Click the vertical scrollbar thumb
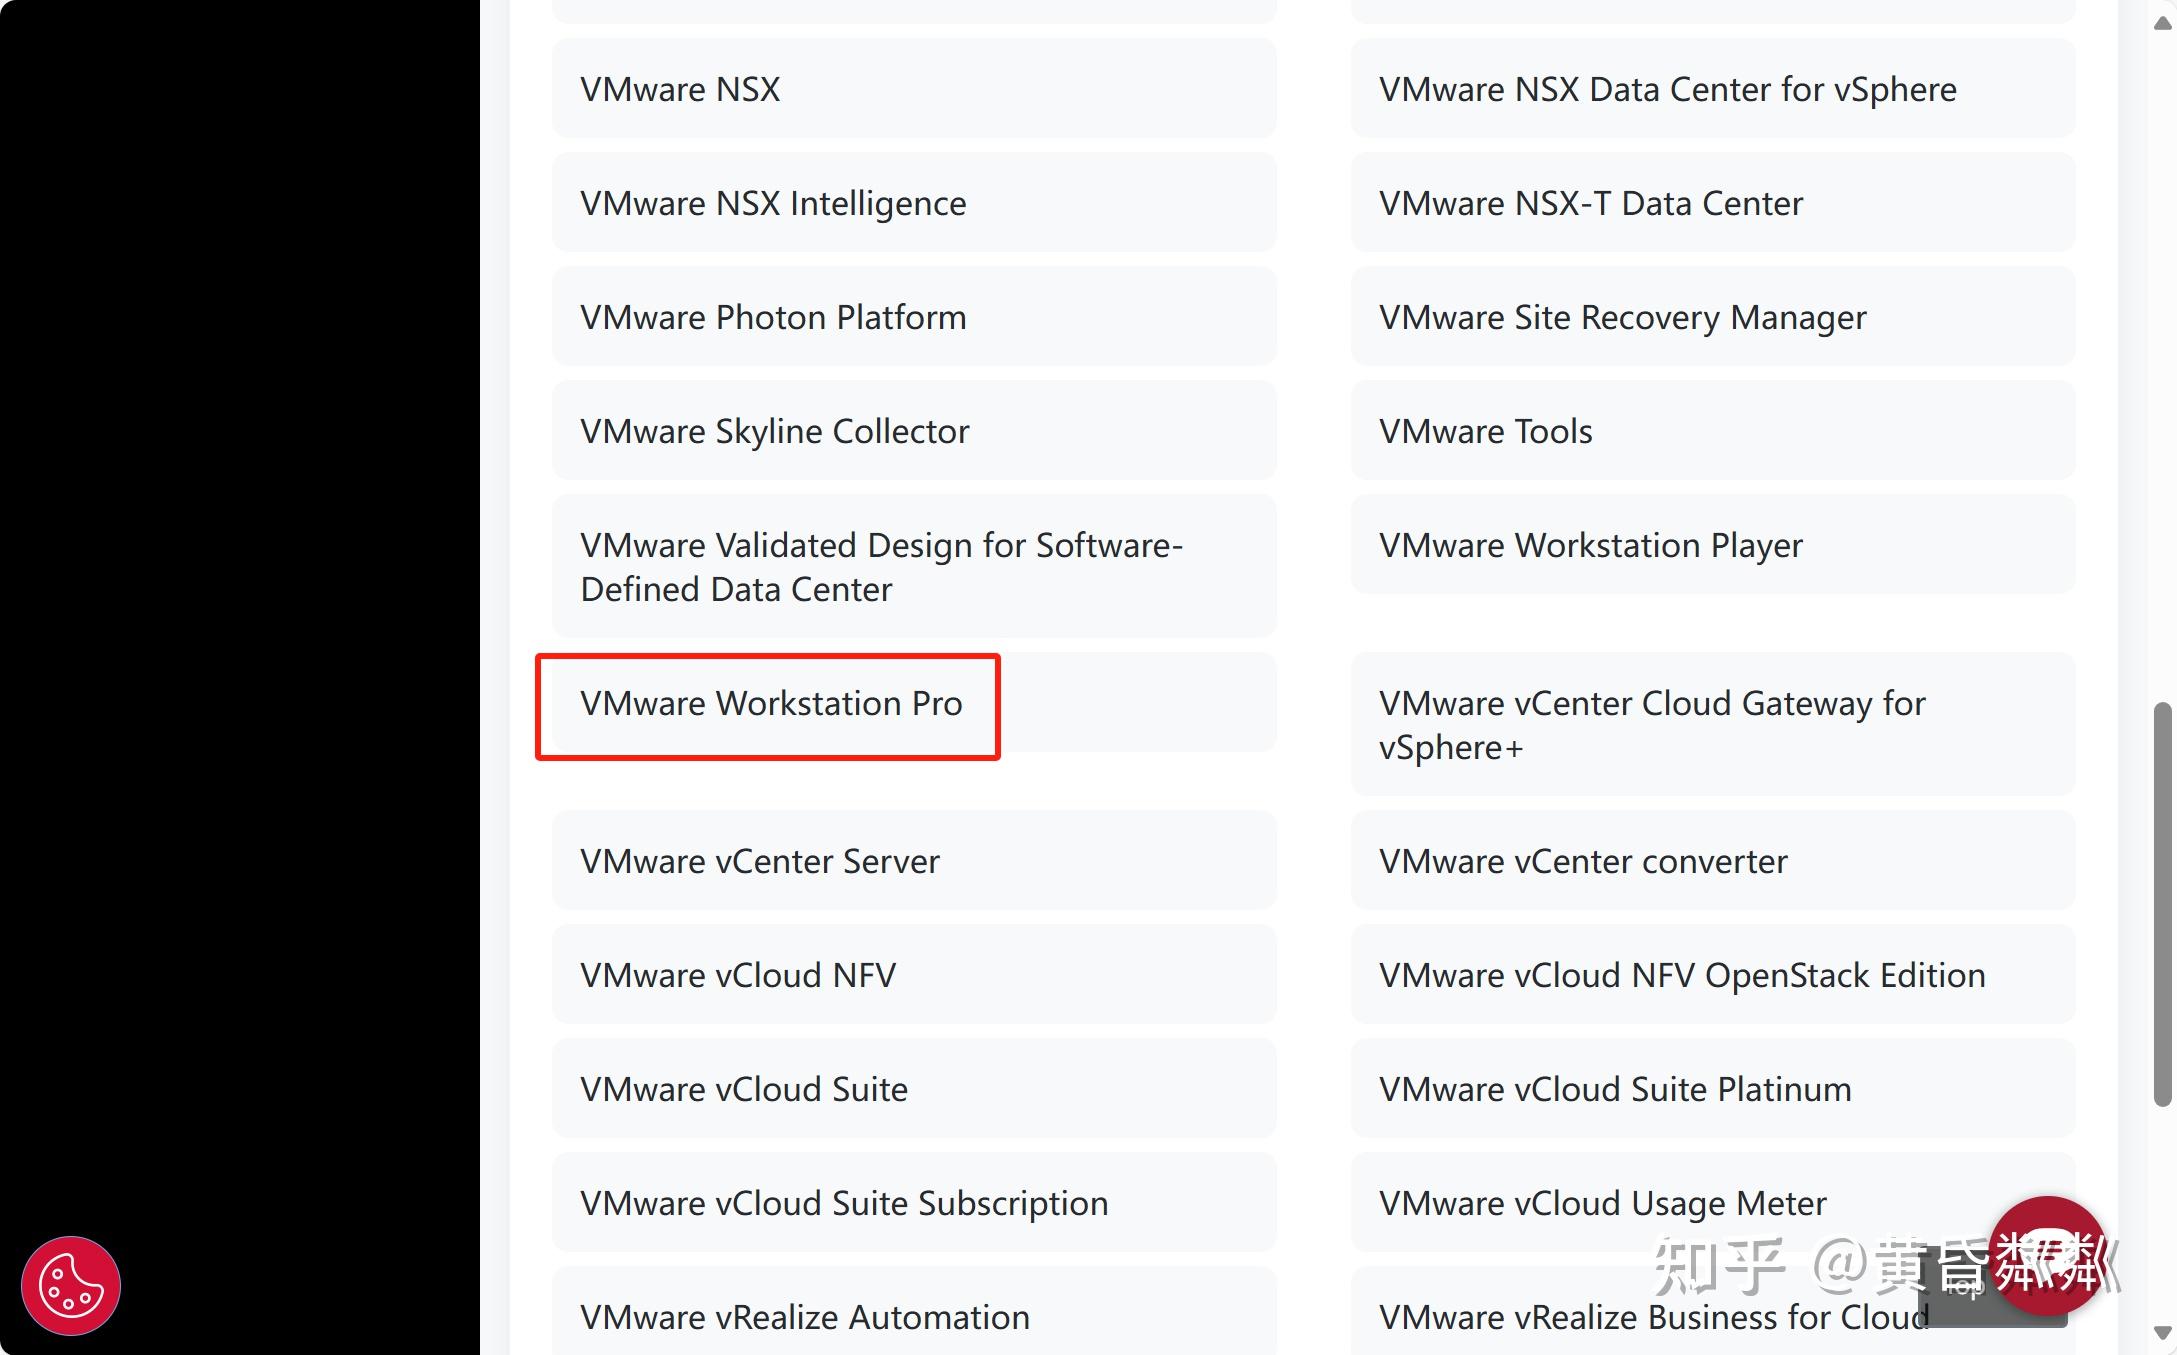Viewport: 2177px width, 1355px height. pyautogui.click(x=2162, y=903)
